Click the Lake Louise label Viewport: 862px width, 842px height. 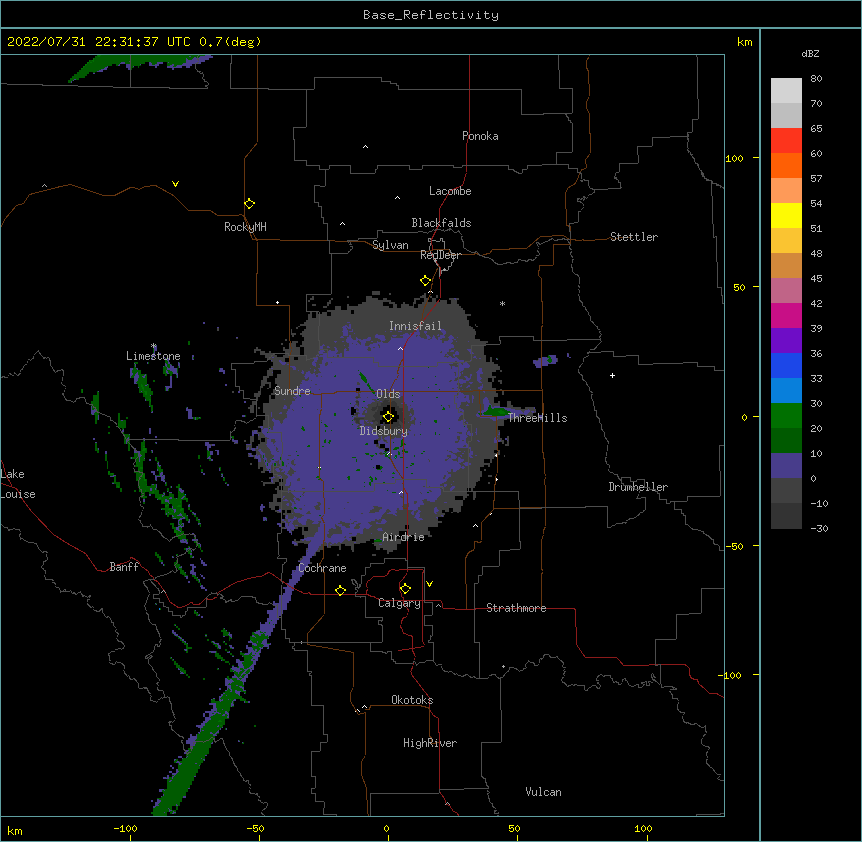[18, 484]
